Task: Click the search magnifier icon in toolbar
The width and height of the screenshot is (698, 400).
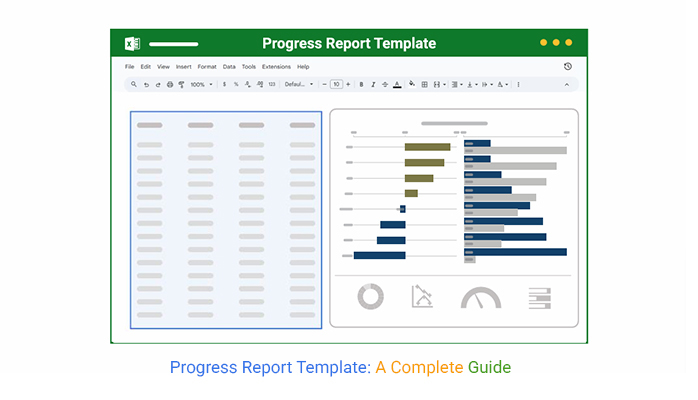Action: click(133, 85)
